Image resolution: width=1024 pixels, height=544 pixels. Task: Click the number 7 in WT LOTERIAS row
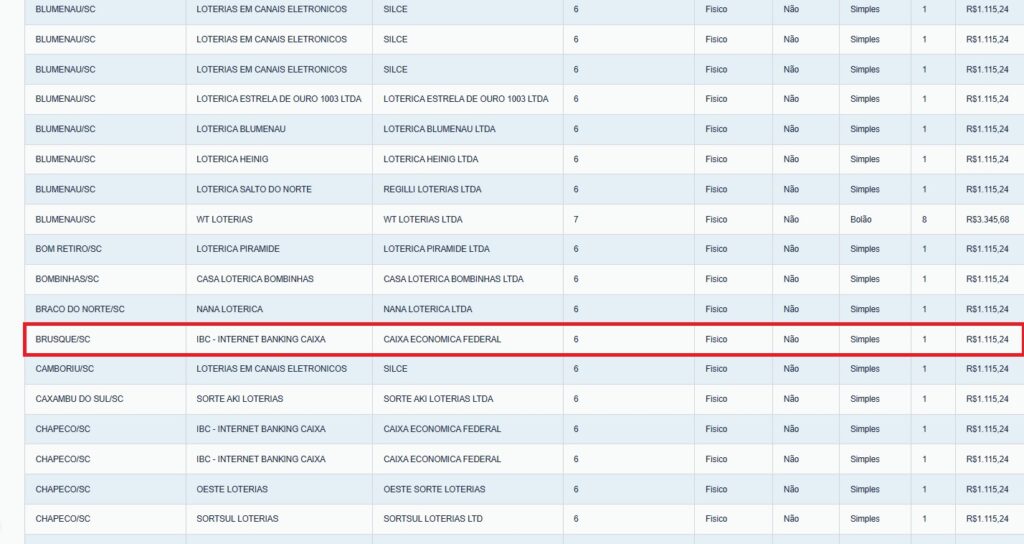[576, 219]
